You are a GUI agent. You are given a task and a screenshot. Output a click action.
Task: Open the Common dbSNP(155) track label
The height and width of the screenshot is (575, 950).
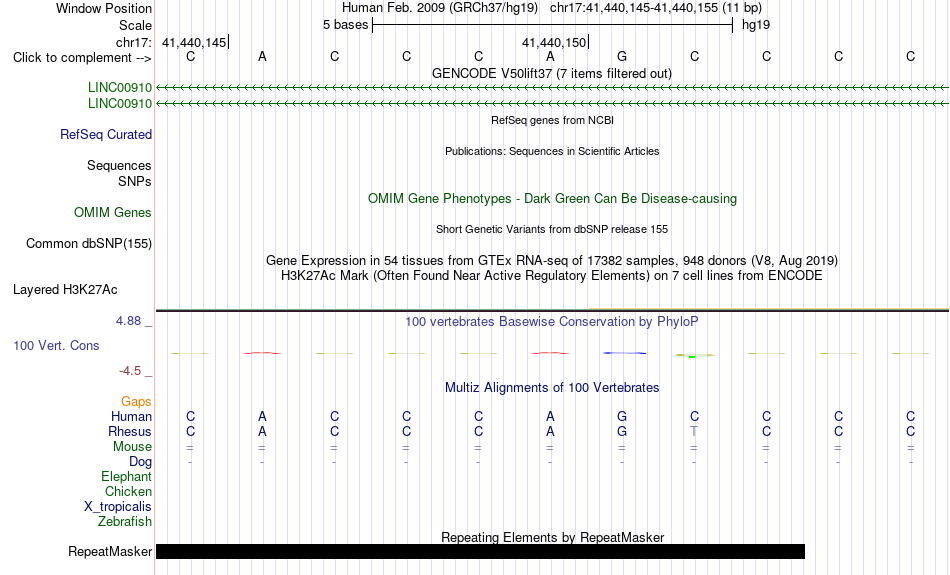[x=89, y=244]
